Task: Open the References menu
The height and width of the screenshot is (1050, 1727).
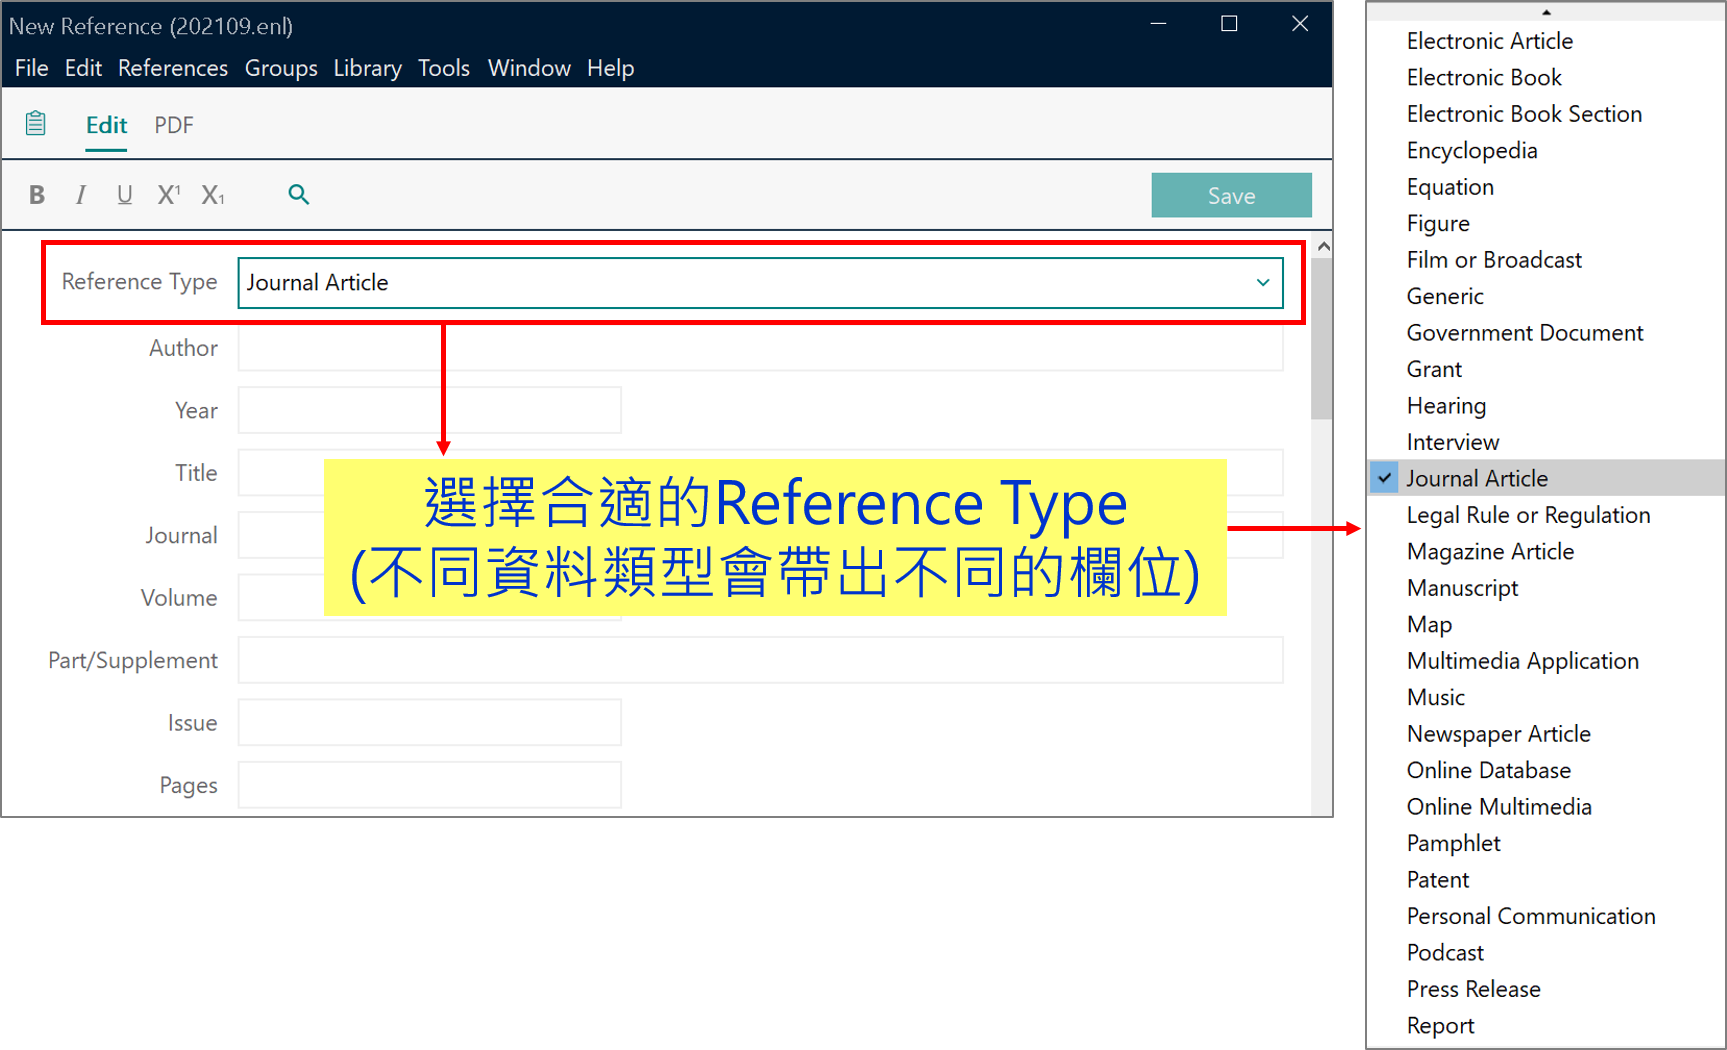Action: (x=173, y=68)
